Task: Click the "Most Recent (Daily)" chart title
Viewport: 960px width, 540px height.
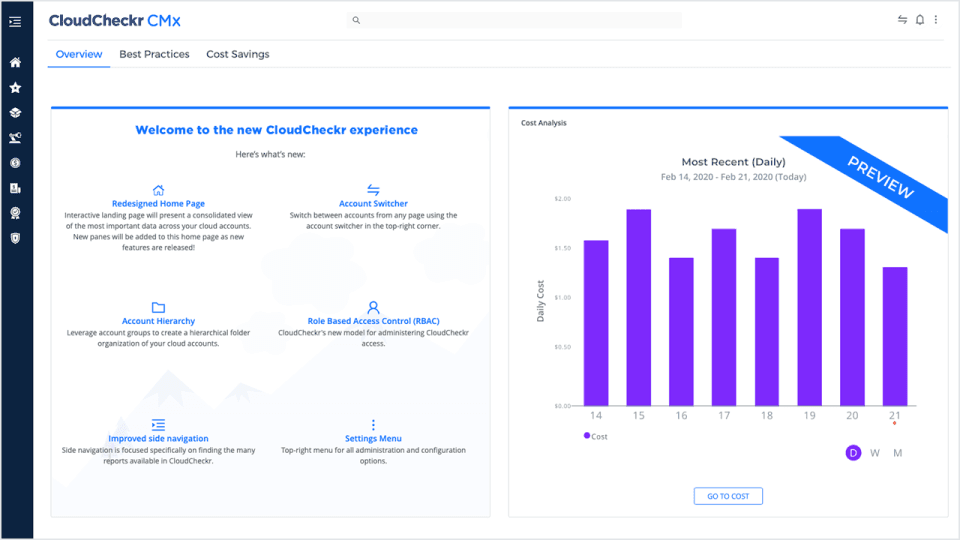Action: [733, 162]
